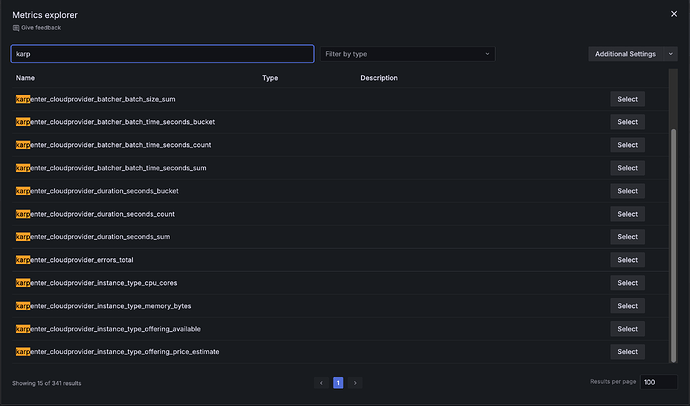Click karpenter_cloudprovider_instance_type_cpu_cores name text
Screen dimensions: 690x406
coord(96,283)
